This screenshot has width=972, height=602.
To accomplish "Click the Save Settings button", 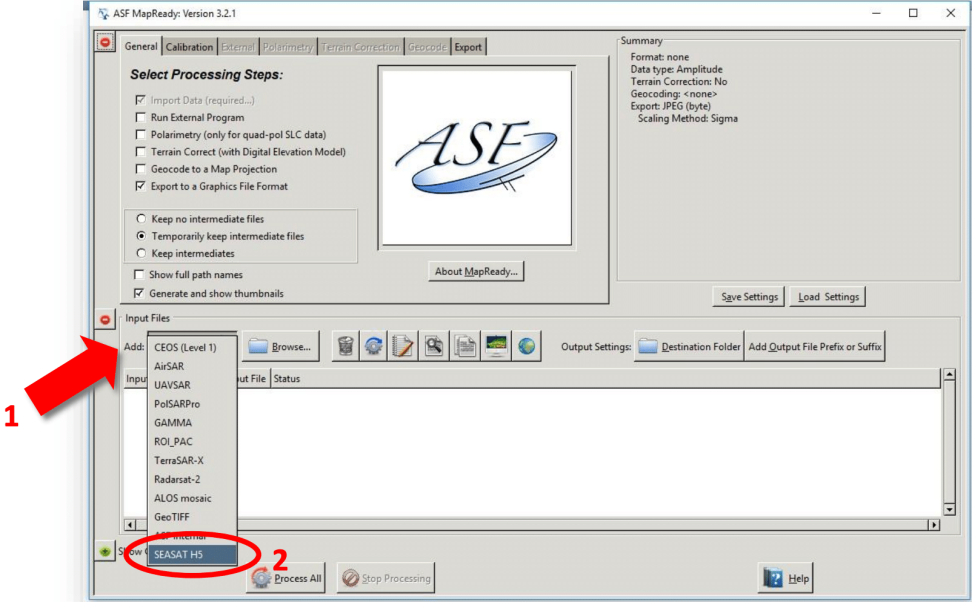I will click(749, 297).
